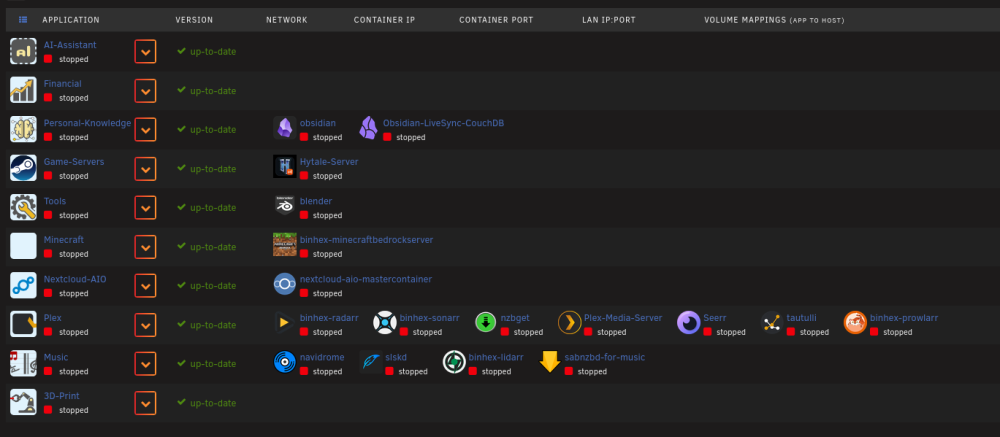Click the sabnzbd-for-music yellow arrow icon
Image resolution: width=1000 pixels, height=437 pixels.
[x=550, y=362]
